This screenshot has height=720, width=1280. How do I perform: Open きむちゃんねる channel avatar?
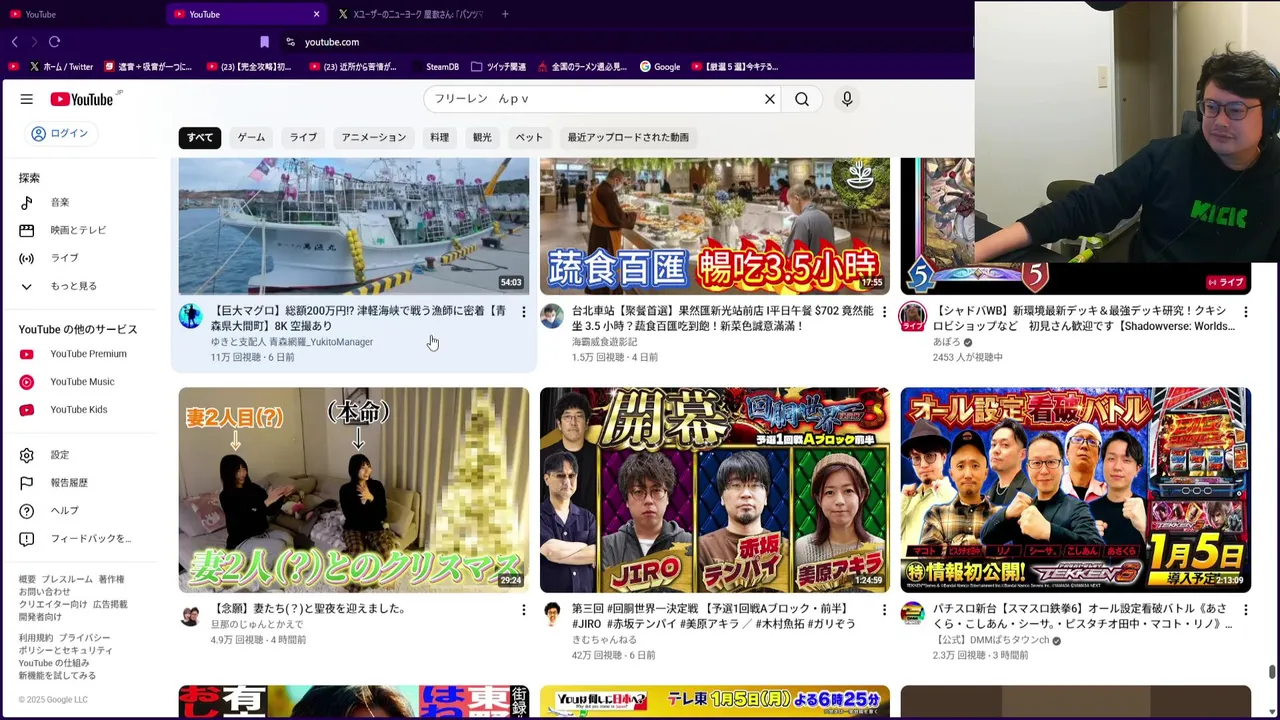pyautogui.click(x=552, y=614)
